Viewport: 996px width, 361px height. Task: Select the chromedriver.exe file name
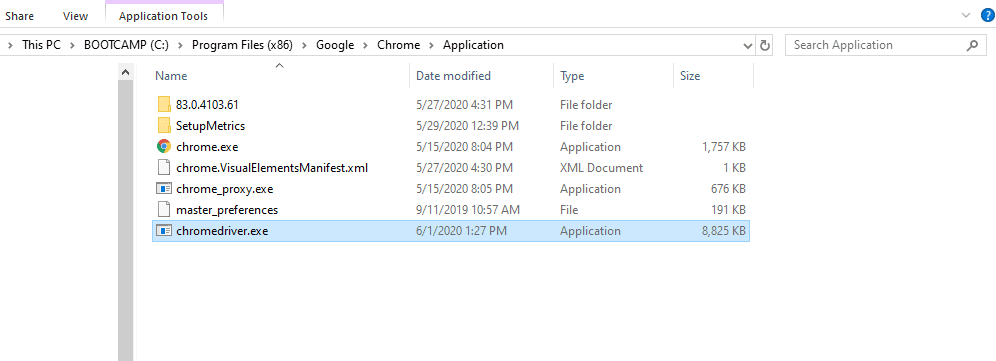222,231
